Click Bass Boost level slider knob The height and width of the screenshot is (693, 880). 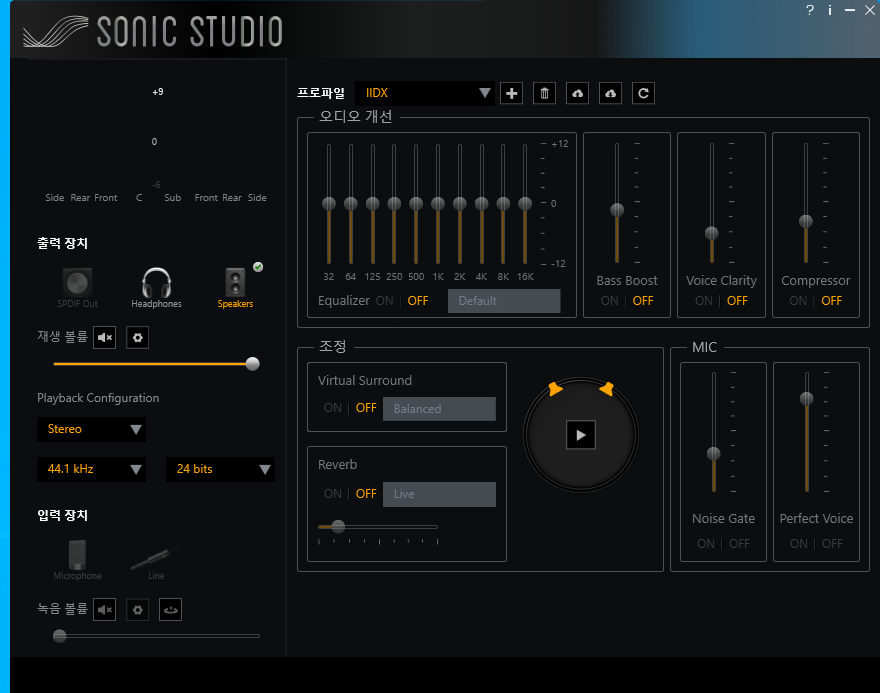pyautogui.click(x=617, y=210)
